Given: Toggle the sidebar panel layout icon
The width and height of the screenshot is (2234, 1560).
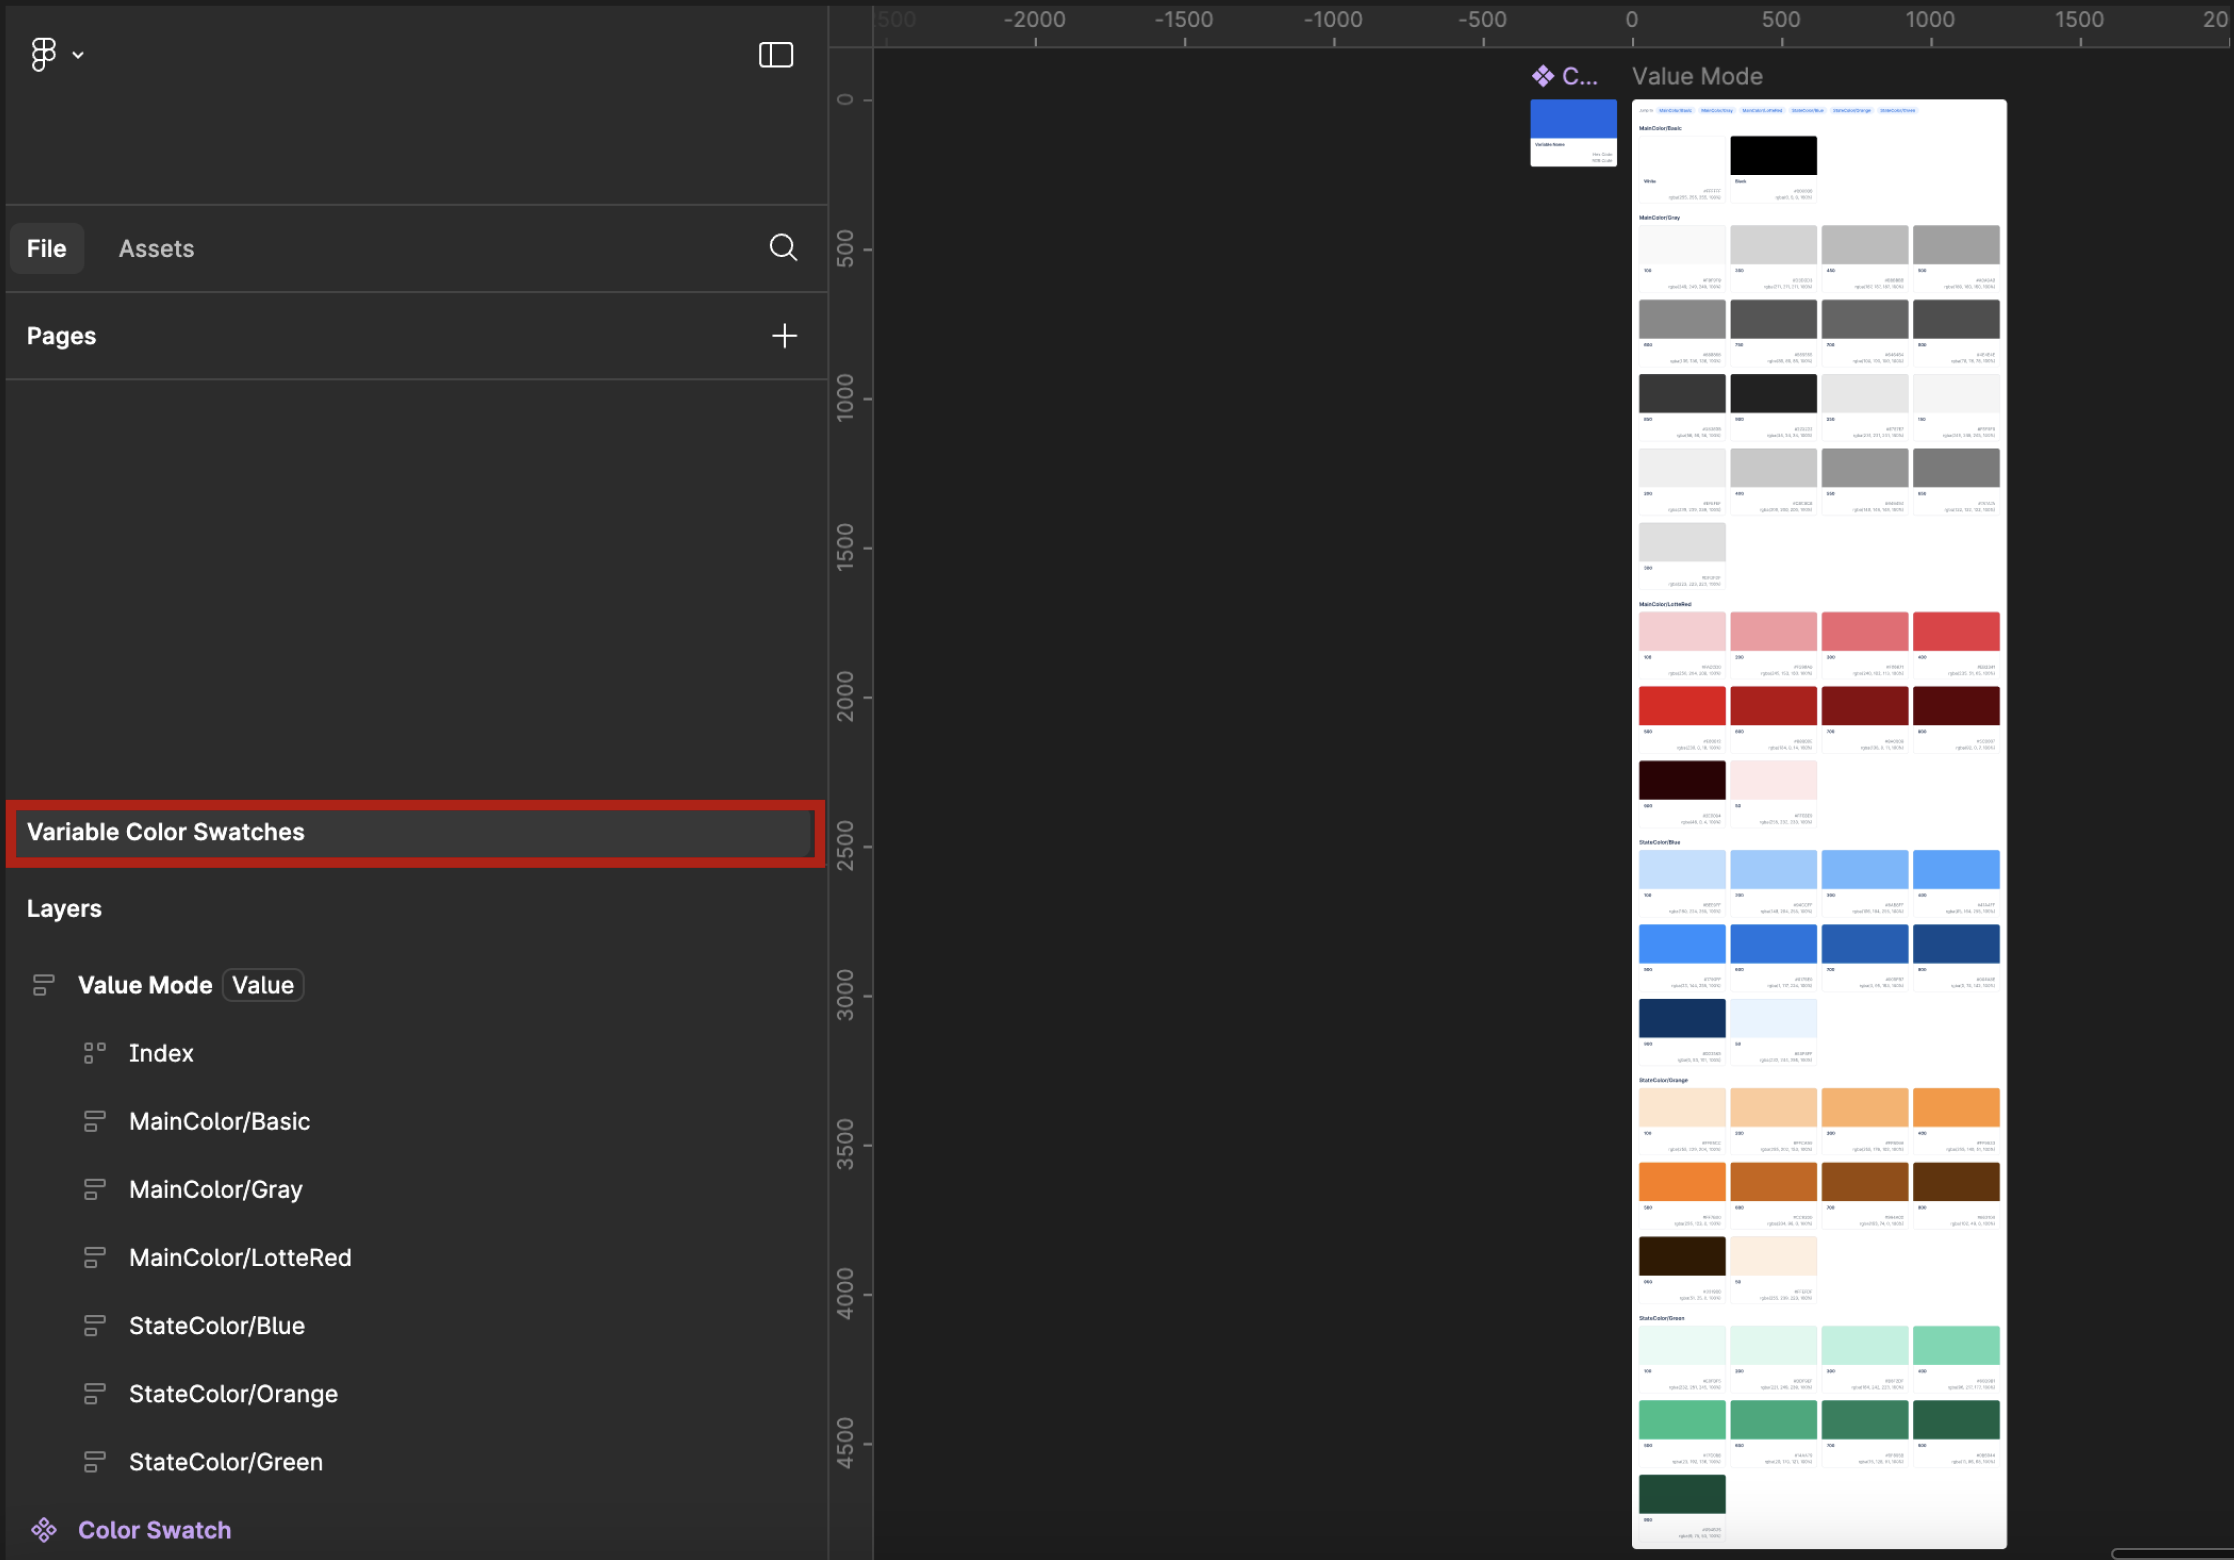Looking at the screenshot, I should coord(775,55).
